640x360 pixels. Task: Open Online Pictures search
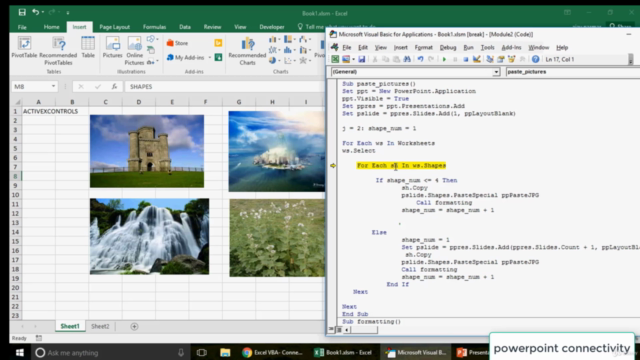(134, 51)
